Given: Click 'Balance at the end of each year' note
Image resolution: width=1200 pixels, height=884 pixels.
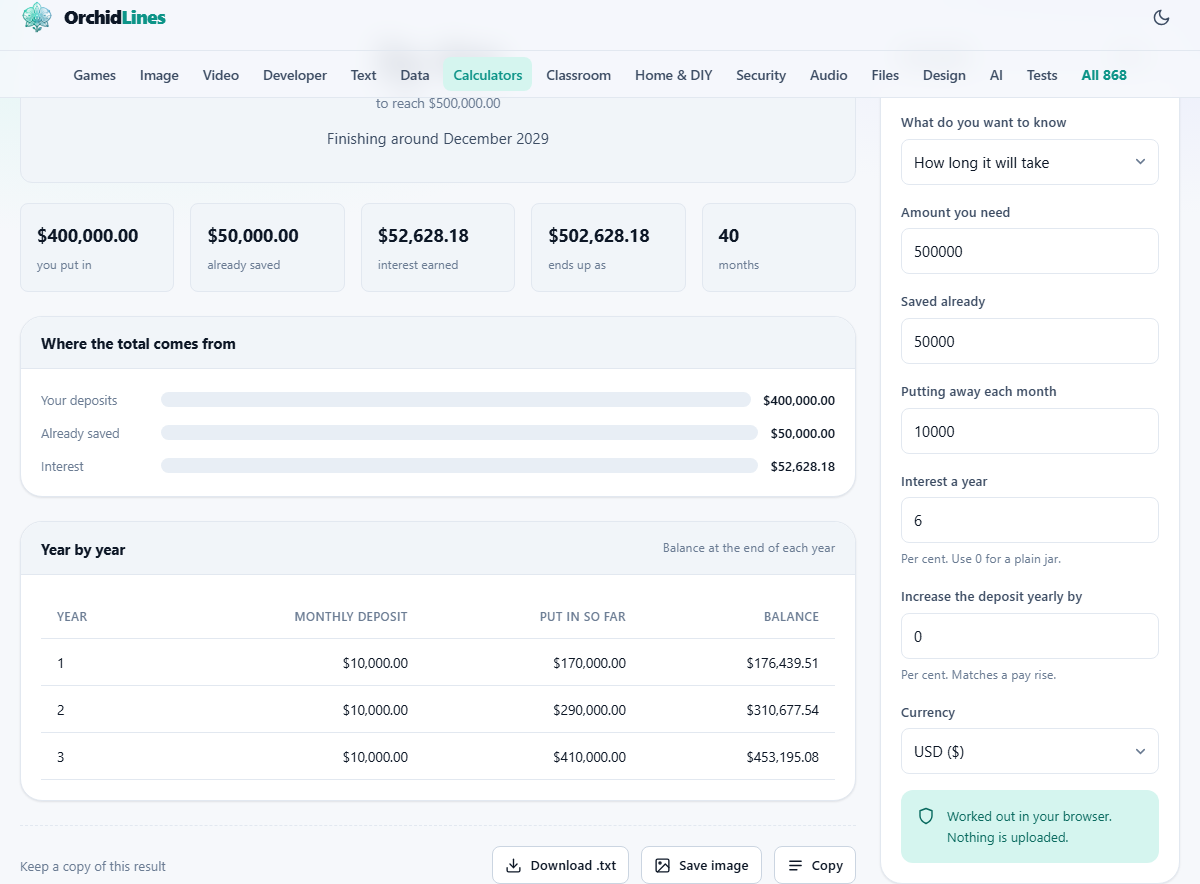Looking at the screenshot, I should point(749,548).
